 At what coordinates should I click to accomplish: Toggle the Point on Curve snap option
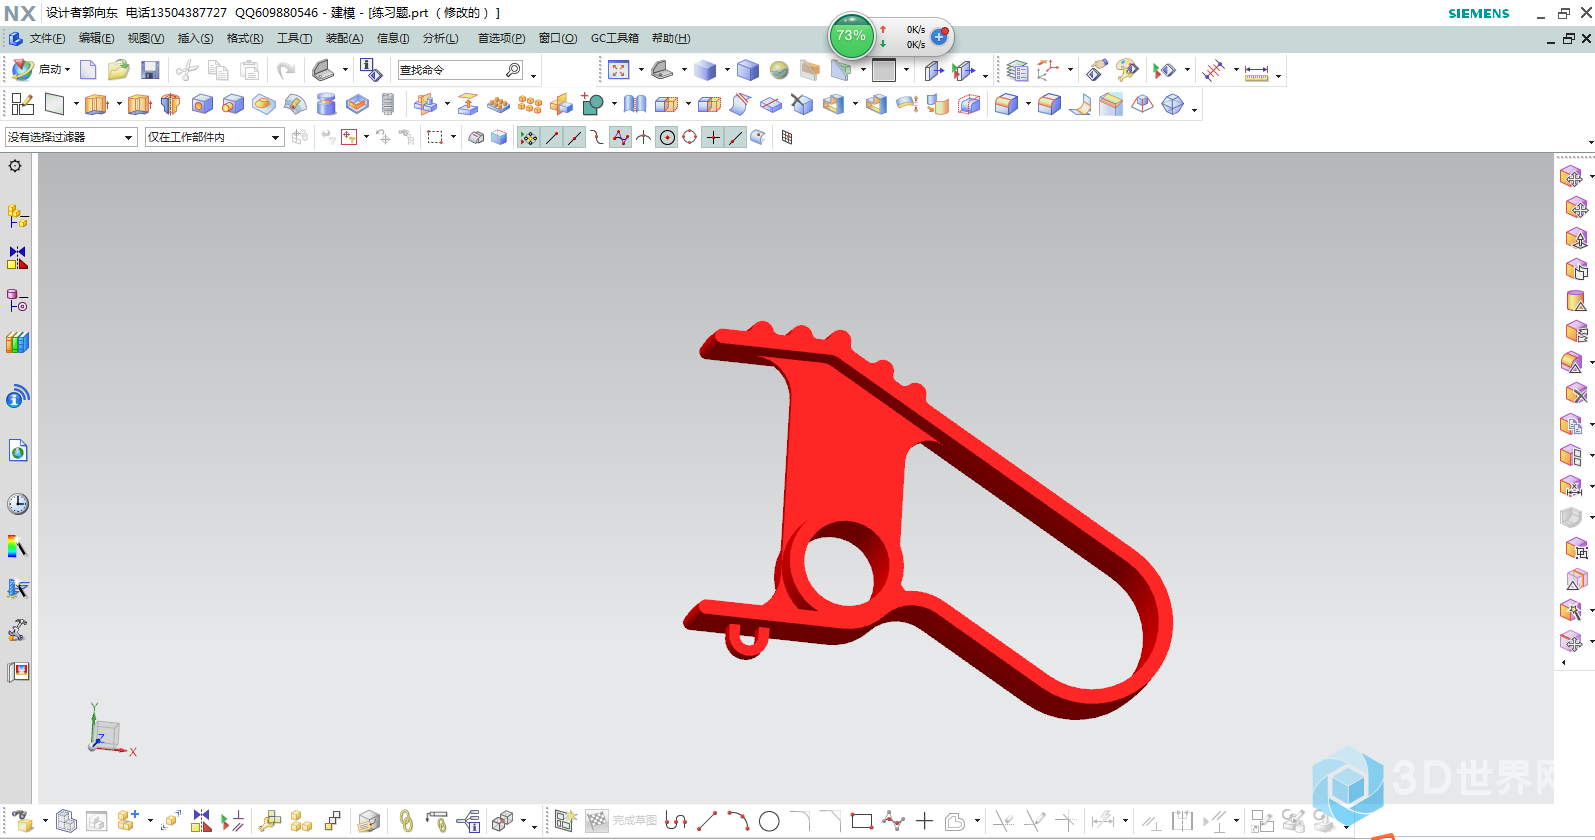(x=736, y=137)
